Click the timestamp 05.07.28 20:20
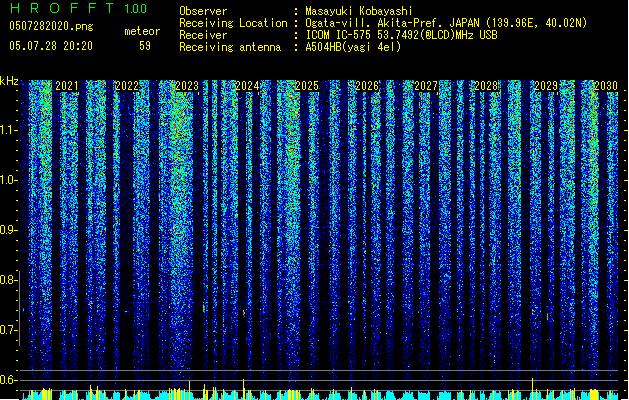Screen dimensions: 629x400 [51, 46]
